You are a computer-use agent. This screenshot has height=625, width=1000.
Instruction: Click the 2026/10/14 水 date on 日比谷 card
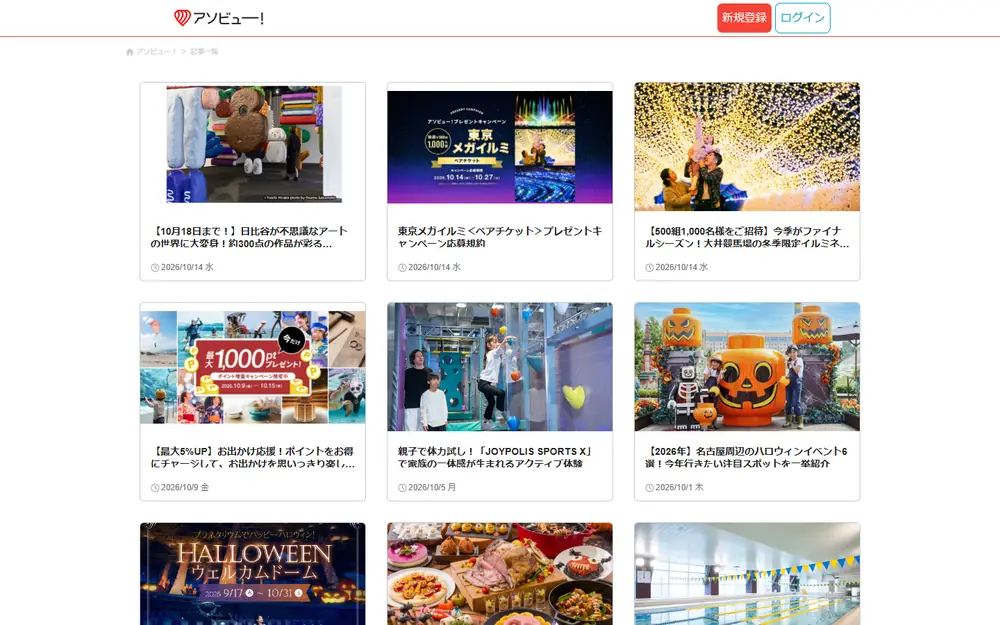[x=188, y=267]
